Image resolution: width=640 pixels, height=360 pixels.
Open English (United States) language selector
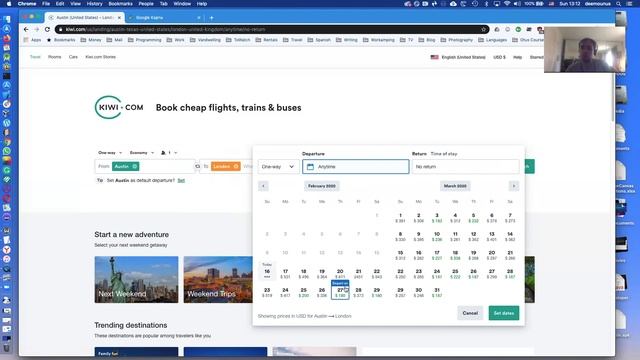click(458, 57)
